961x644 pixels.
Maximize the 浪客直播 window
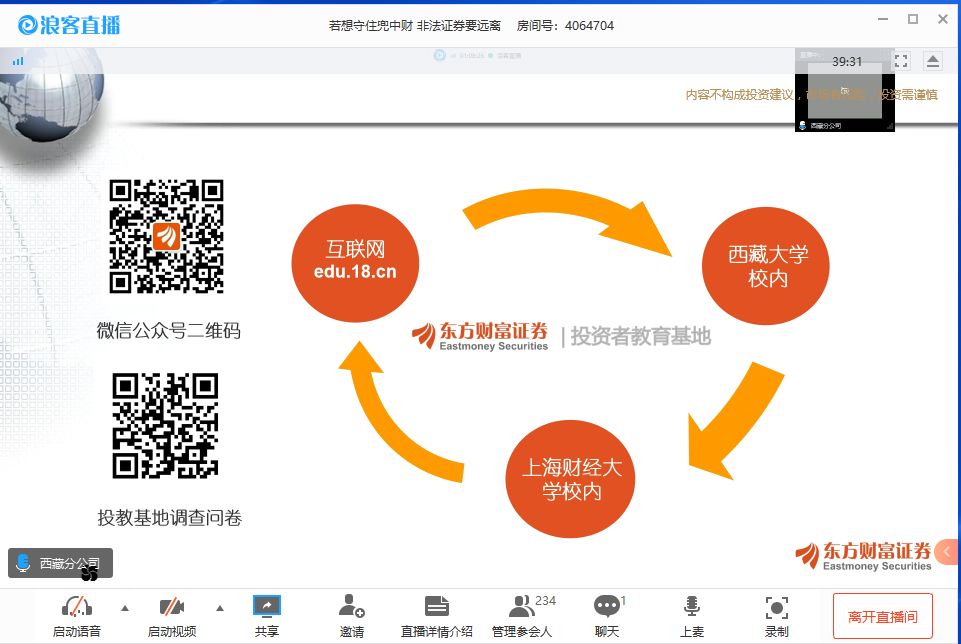[913, 20]
